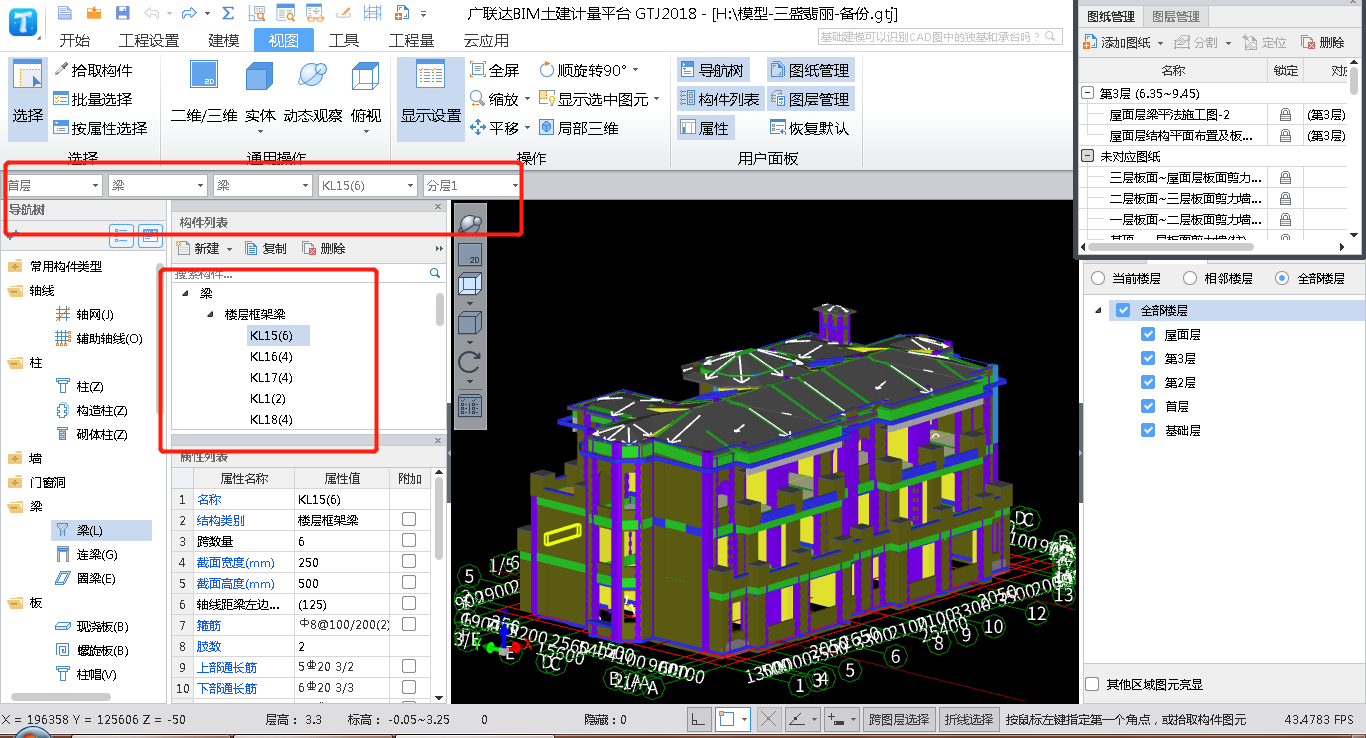Enable 其他区域图元亮显 checkbox
Viewport: 1366px width, 738px height.
[1092, 684]
